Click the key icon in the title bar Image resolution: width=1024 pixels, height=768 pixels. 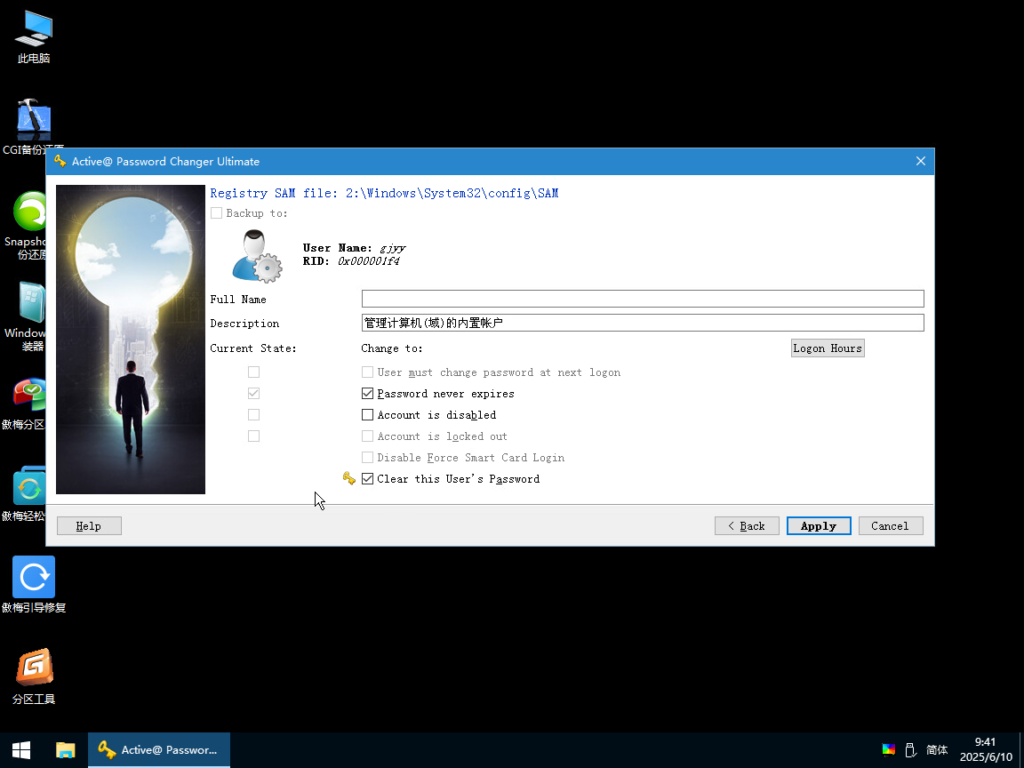point(60,161)
